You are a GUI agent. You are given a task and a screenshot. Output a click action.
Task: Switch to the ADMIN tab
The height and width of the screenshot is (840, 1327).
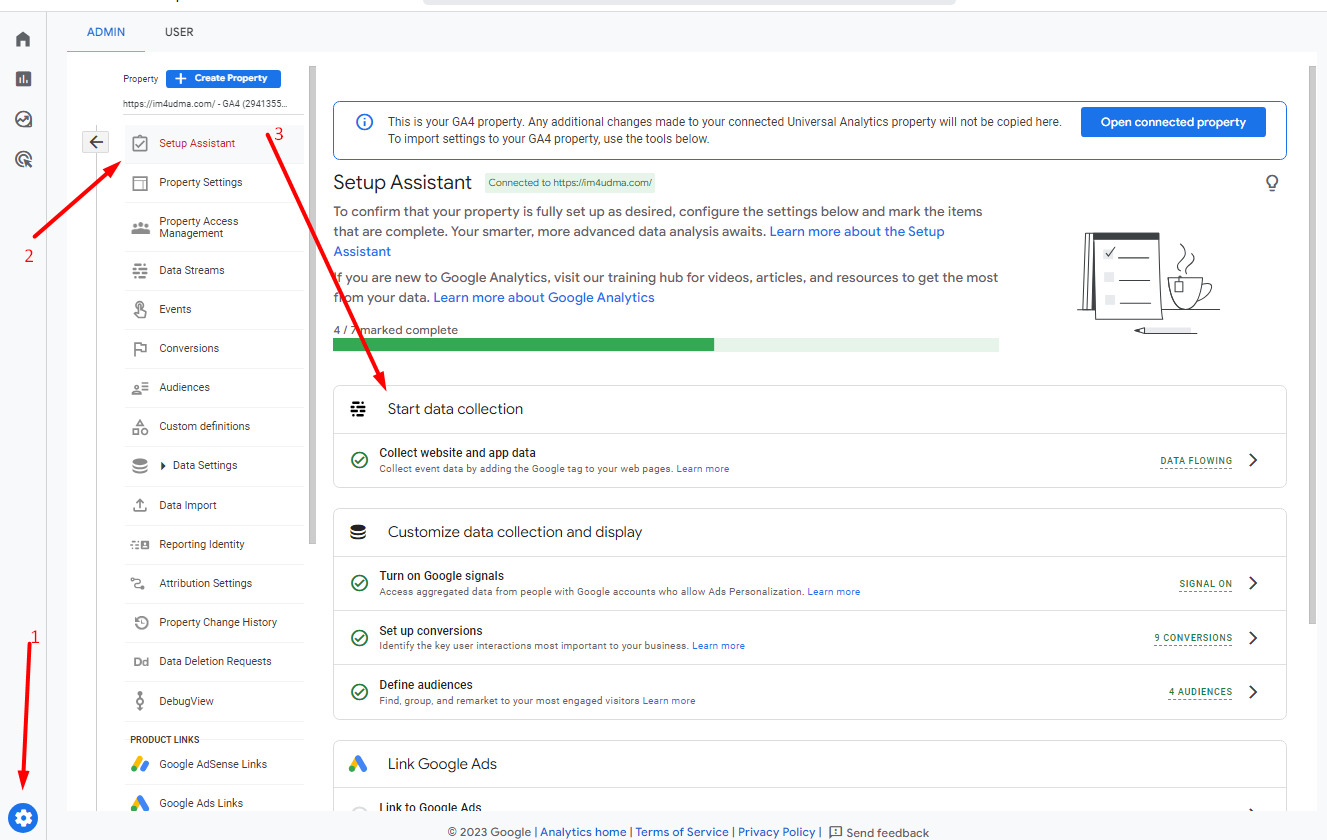click(x=106, y=32)
